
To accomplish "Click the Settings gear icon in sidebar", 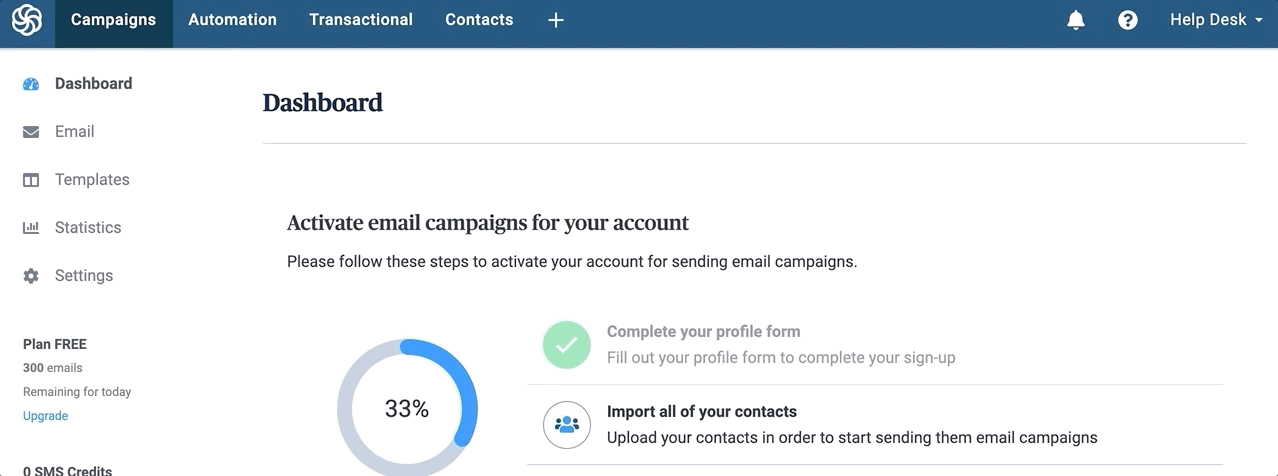I will pos(31,276).
